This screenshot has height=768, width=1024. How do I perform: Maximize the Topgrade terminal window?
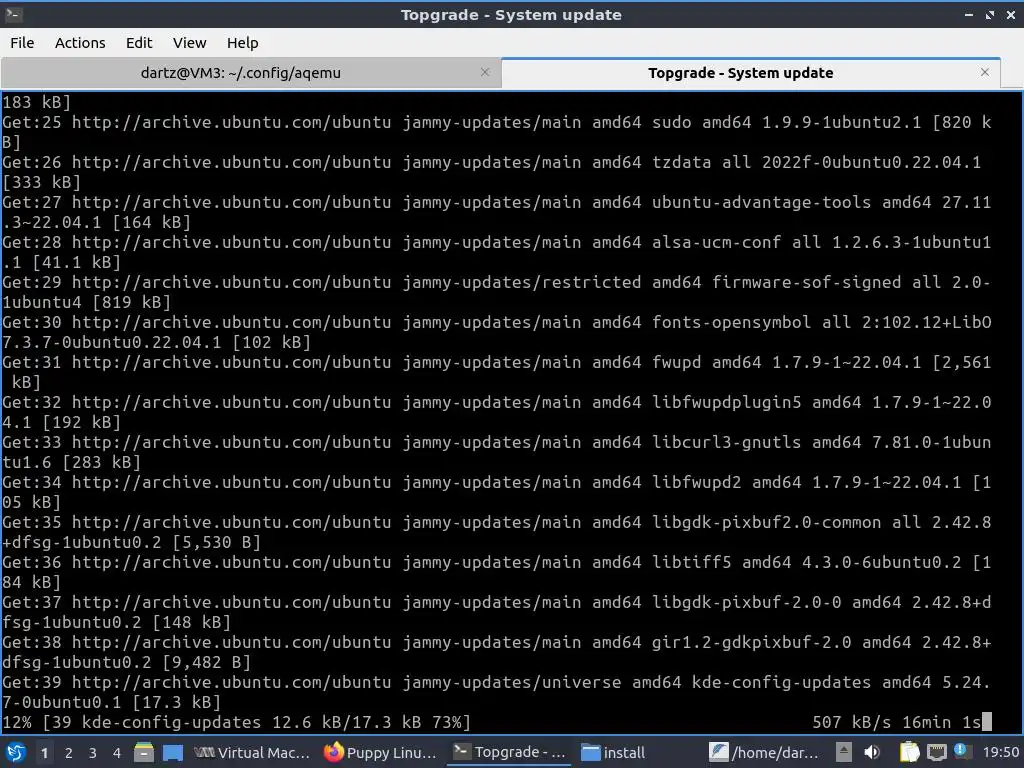tap(990, 14)
